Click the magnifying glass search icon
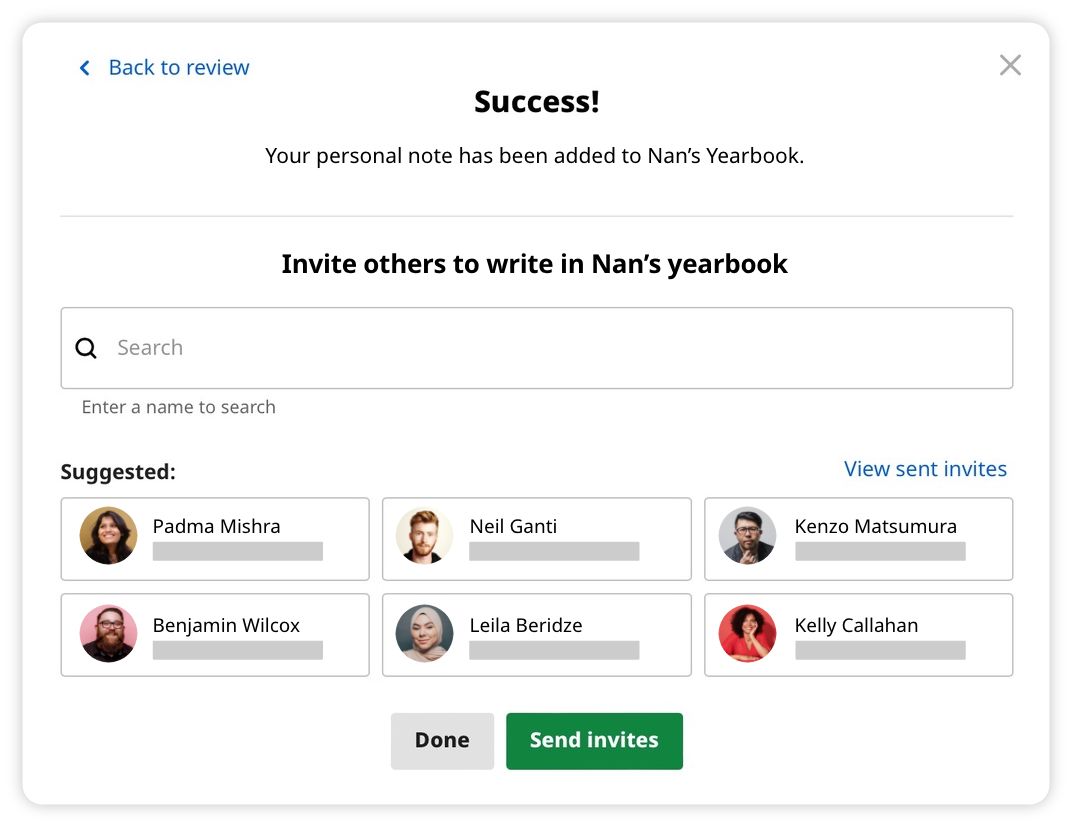 tap(86, 348)
